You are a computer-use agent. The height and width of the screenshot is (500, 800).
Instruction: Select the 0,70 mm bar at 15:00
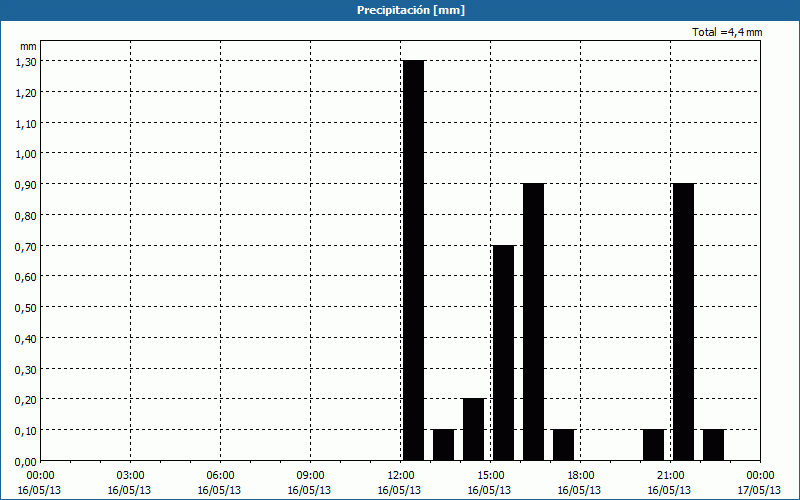(504, 353)
